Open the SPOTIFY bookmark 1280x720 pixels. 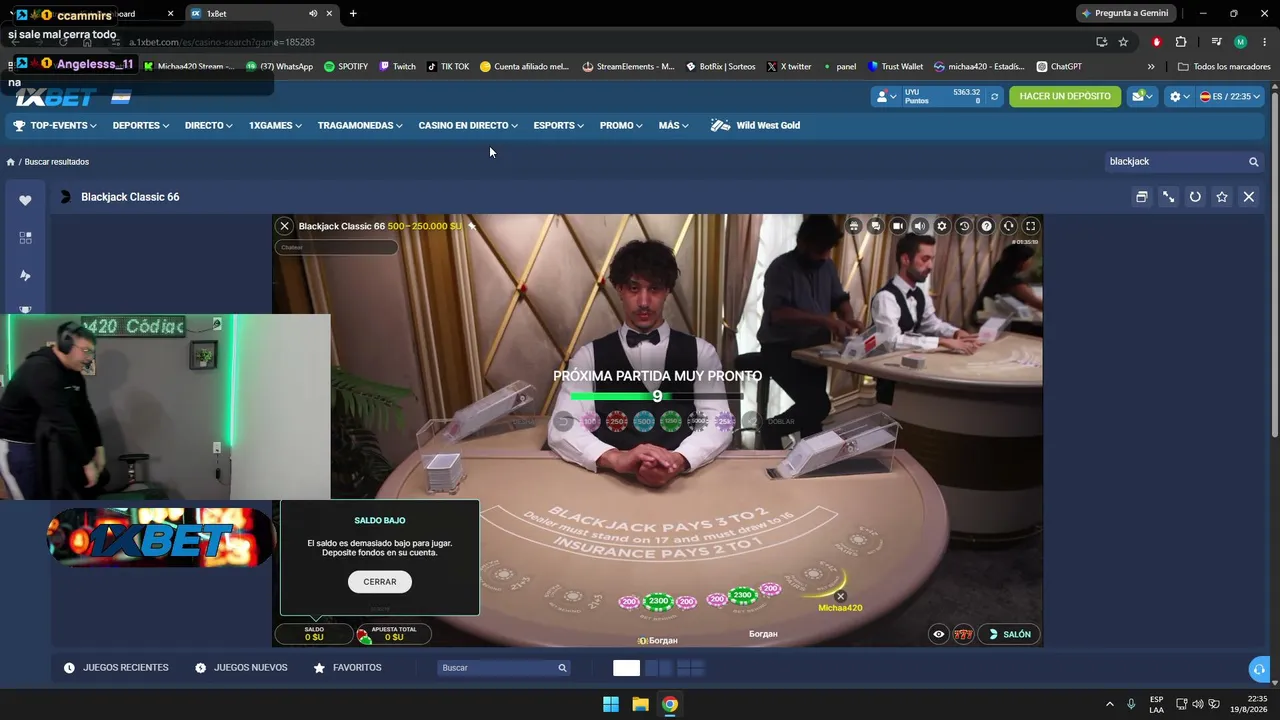[x=346, y=67]
